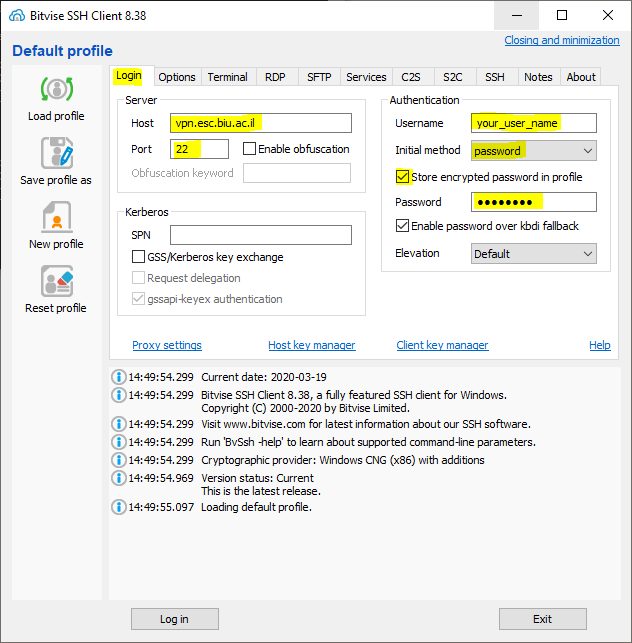Click info icon beside Run 'BvSsh -help' entry
Screen dimensions: 632x643
click(x=119, y=442)
